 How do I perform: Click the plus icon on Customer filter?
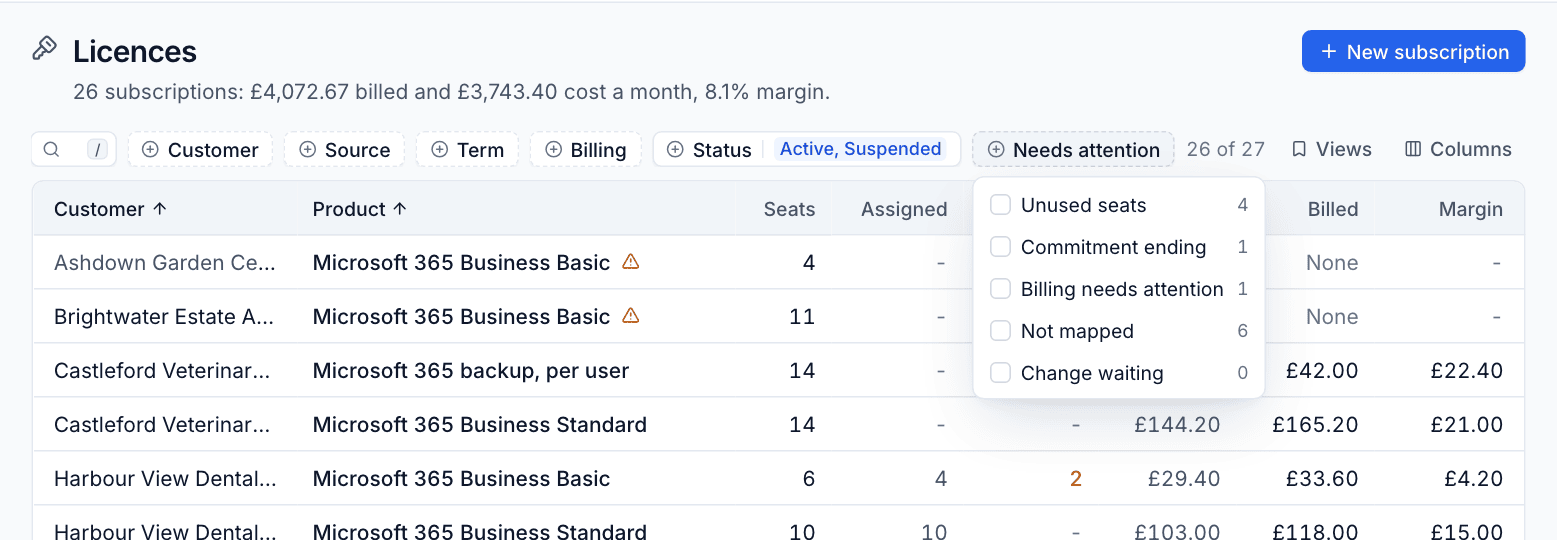pyautogui.click(x=150, y=149)
